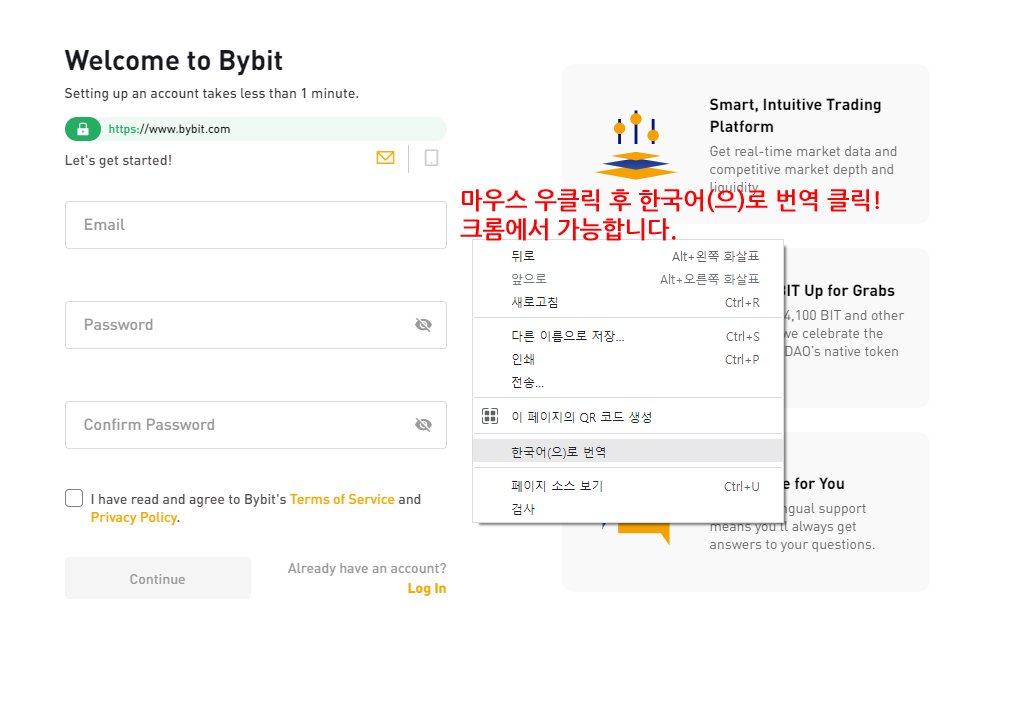Viewport: 1017px width, 726px height.
Task: Focus the Password input field
Action: tap(256, 325)
